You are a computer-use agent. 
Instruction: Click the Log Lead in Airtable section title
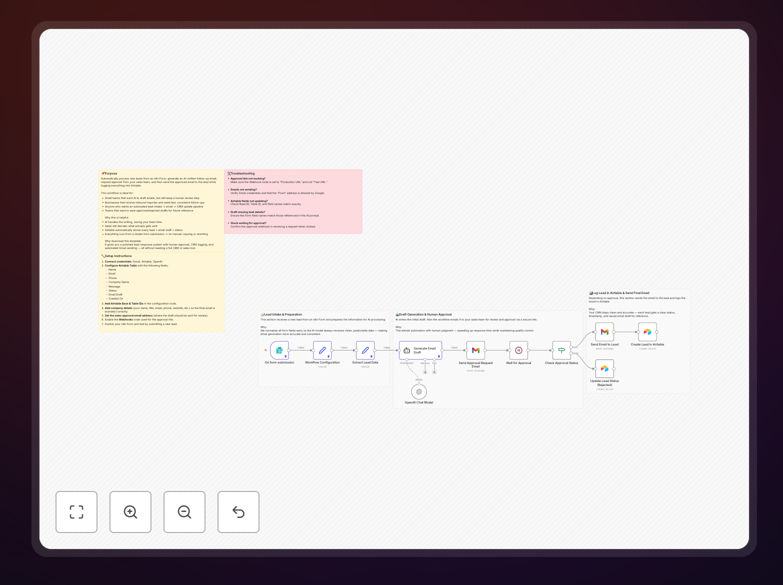pos(620,293)
